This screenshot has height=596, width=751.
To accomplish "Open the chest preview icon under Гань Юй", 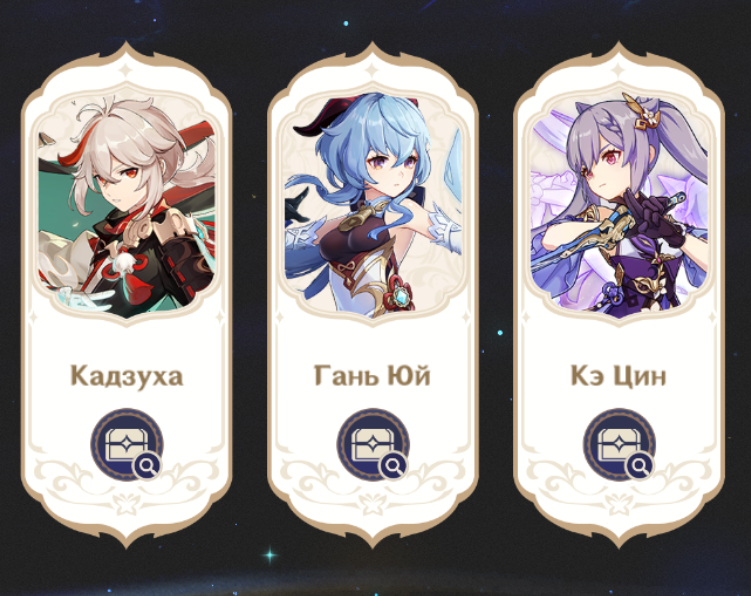I will point(373,444).
